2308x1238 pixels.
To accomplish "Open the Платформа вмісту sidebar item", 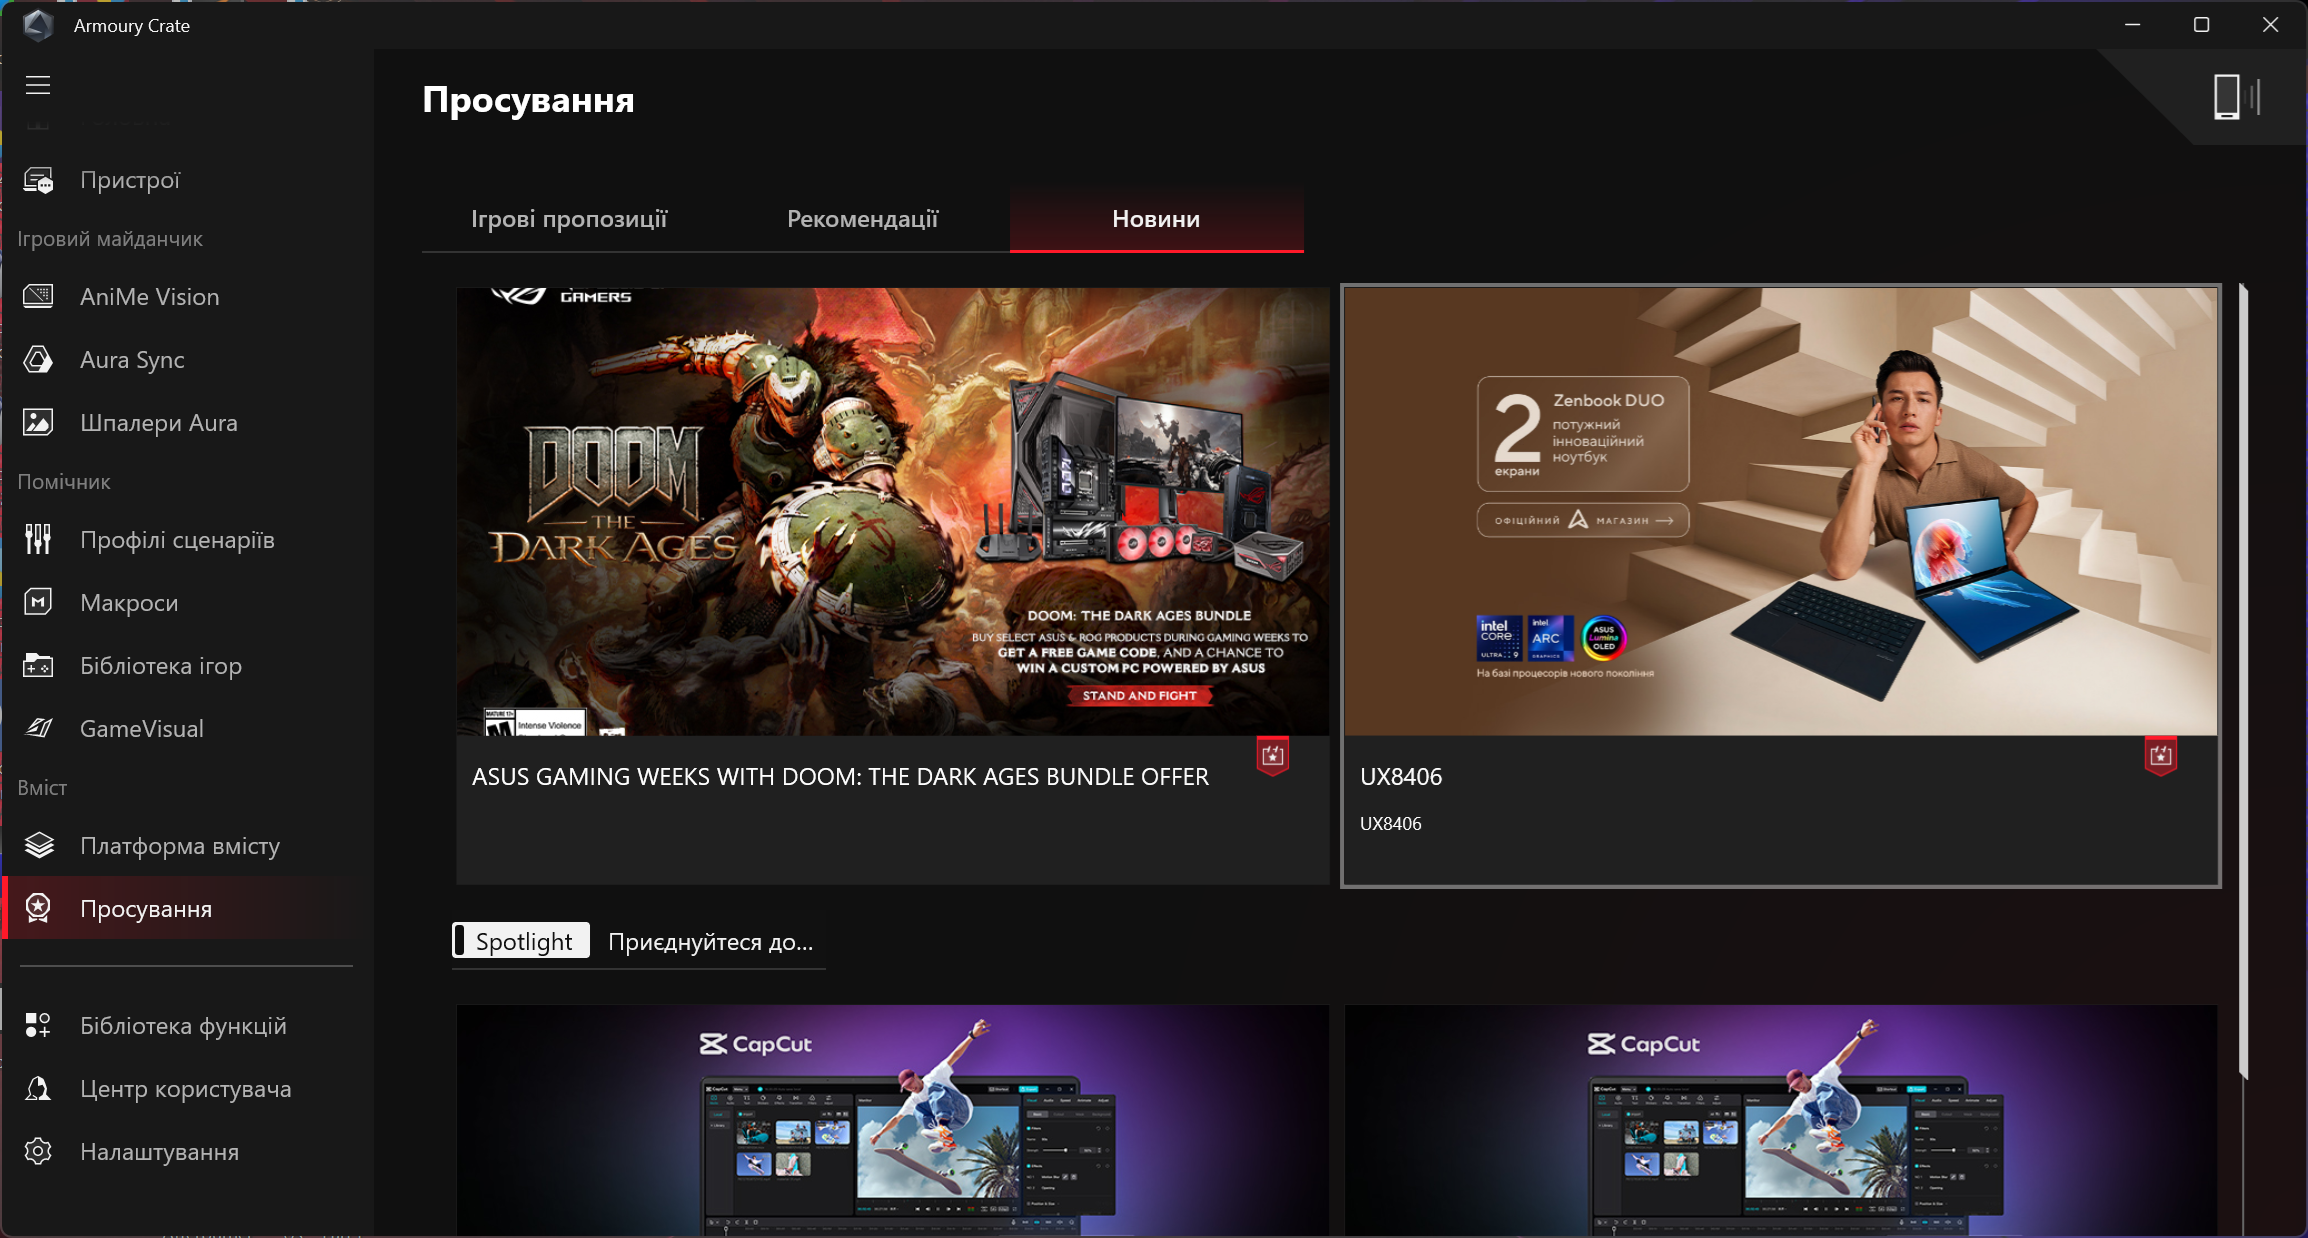I will click(180, 846).
